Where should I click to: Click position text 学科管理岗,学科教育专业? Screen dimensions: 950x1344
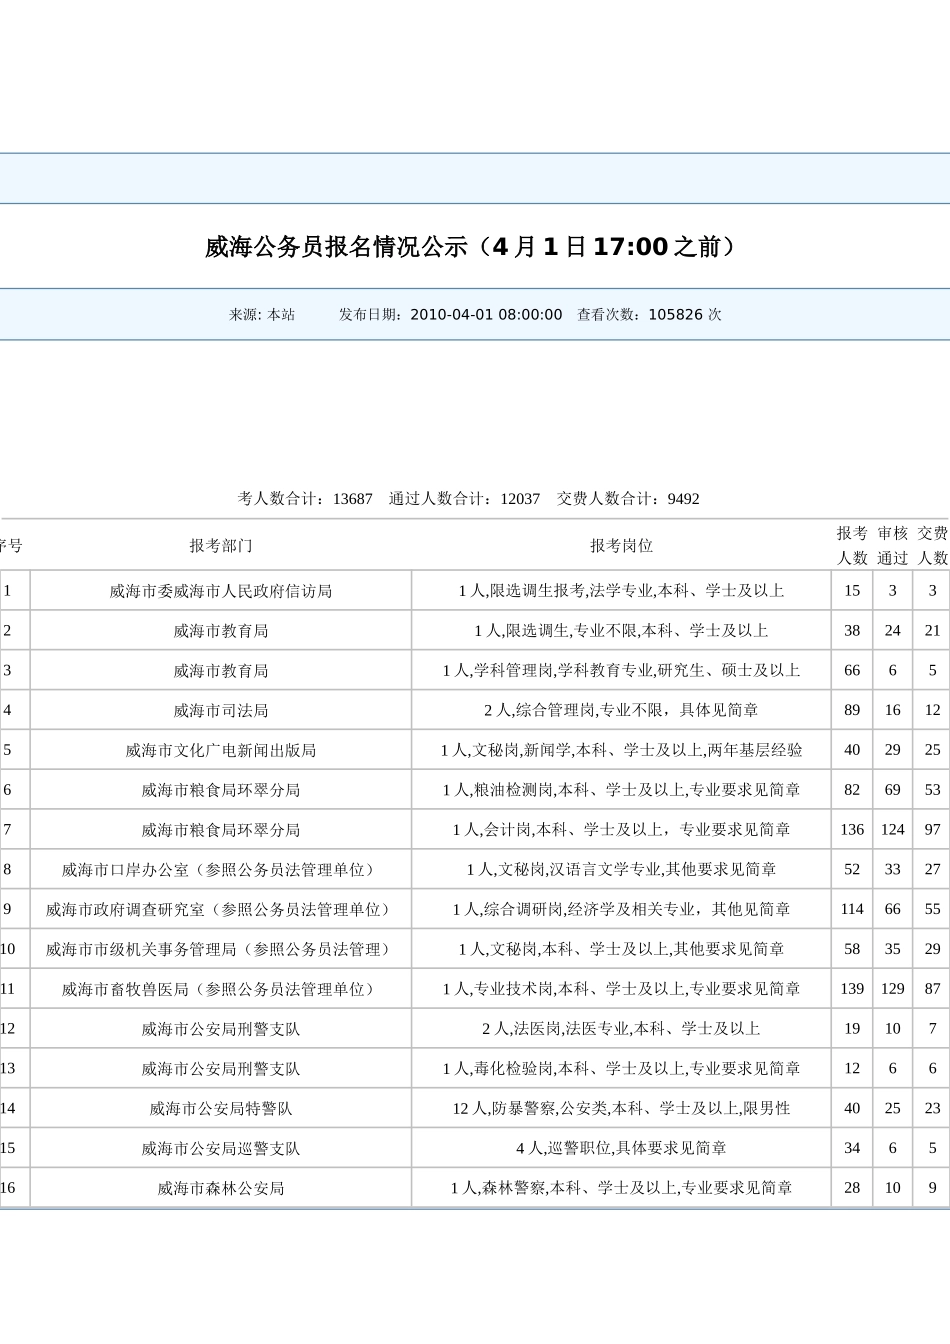pyautogui.click(x=565, y=670)
